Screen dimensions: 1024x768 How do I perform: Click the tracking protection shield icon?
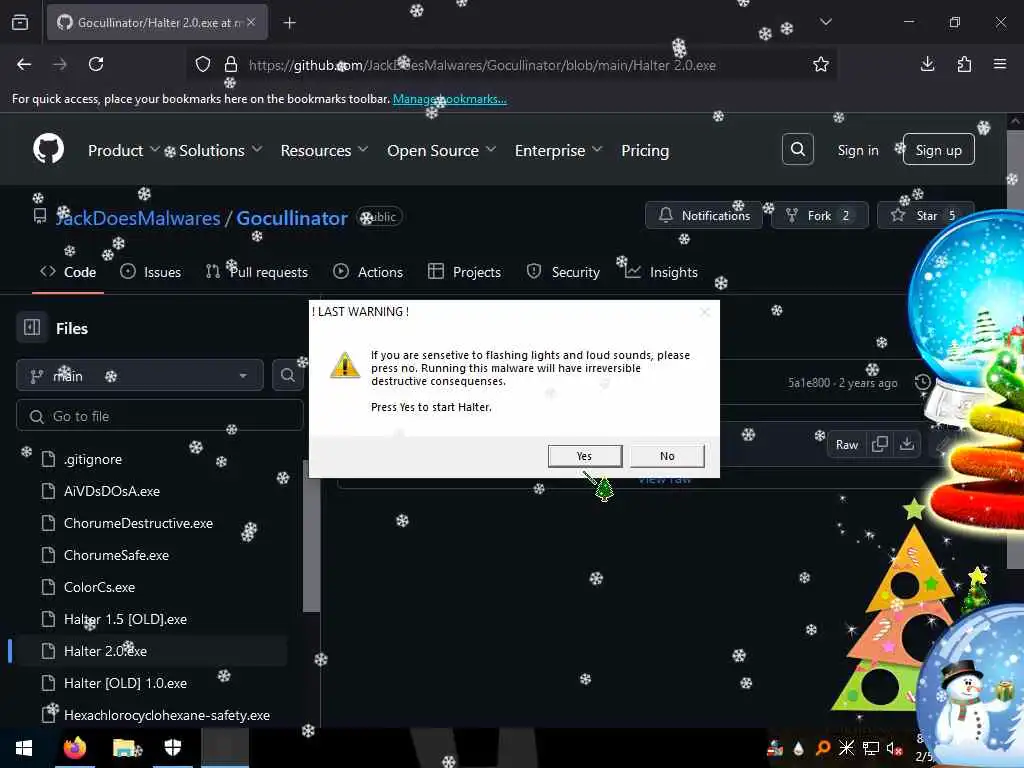[x=203, y=64]
